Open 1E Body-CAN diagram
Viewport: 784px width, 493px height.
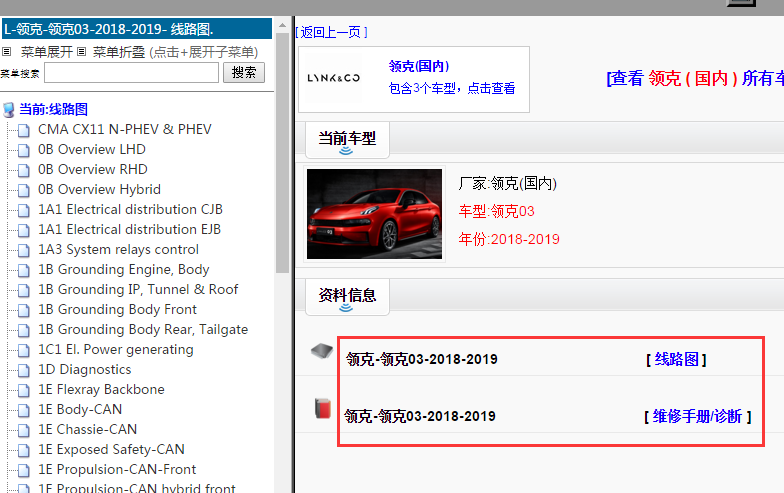click(x=80, y=410)
